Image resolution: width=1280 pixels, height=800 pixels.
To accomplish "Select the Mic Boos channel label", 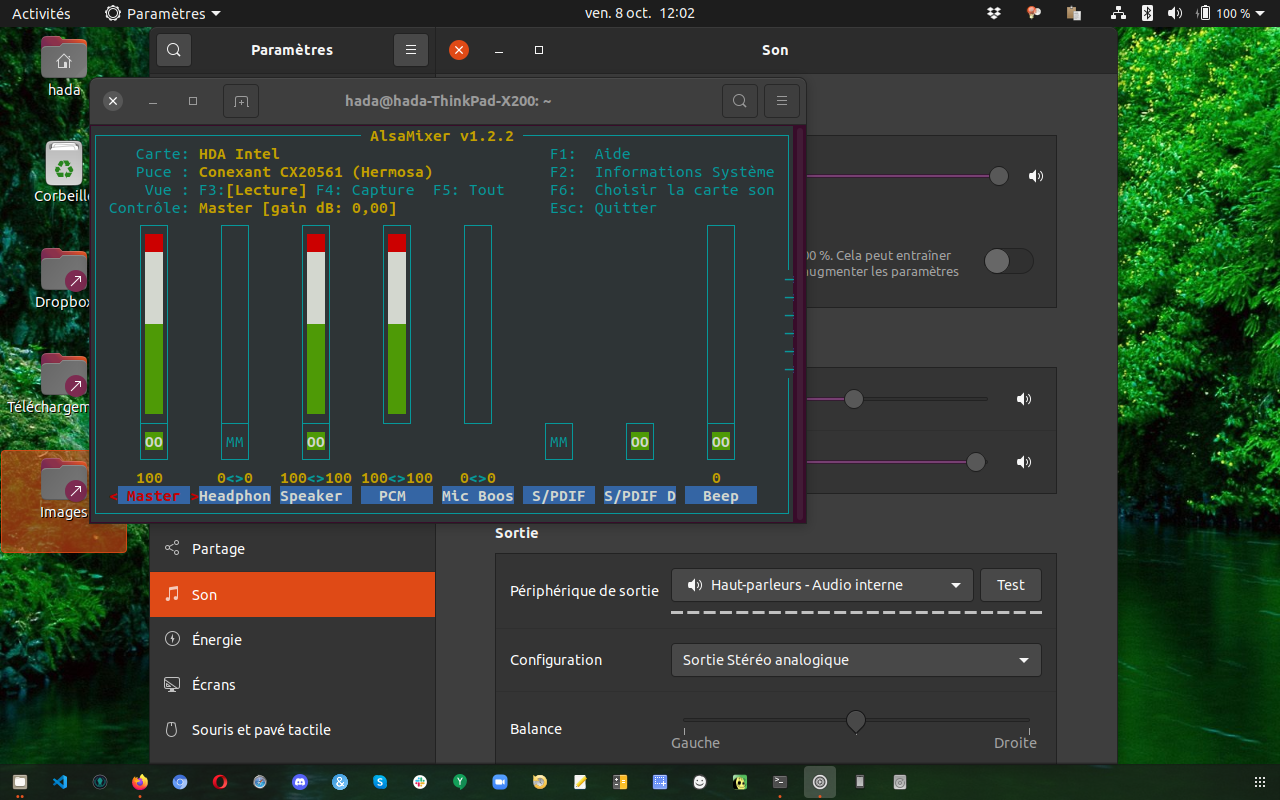I will click(x=478, y=496).
